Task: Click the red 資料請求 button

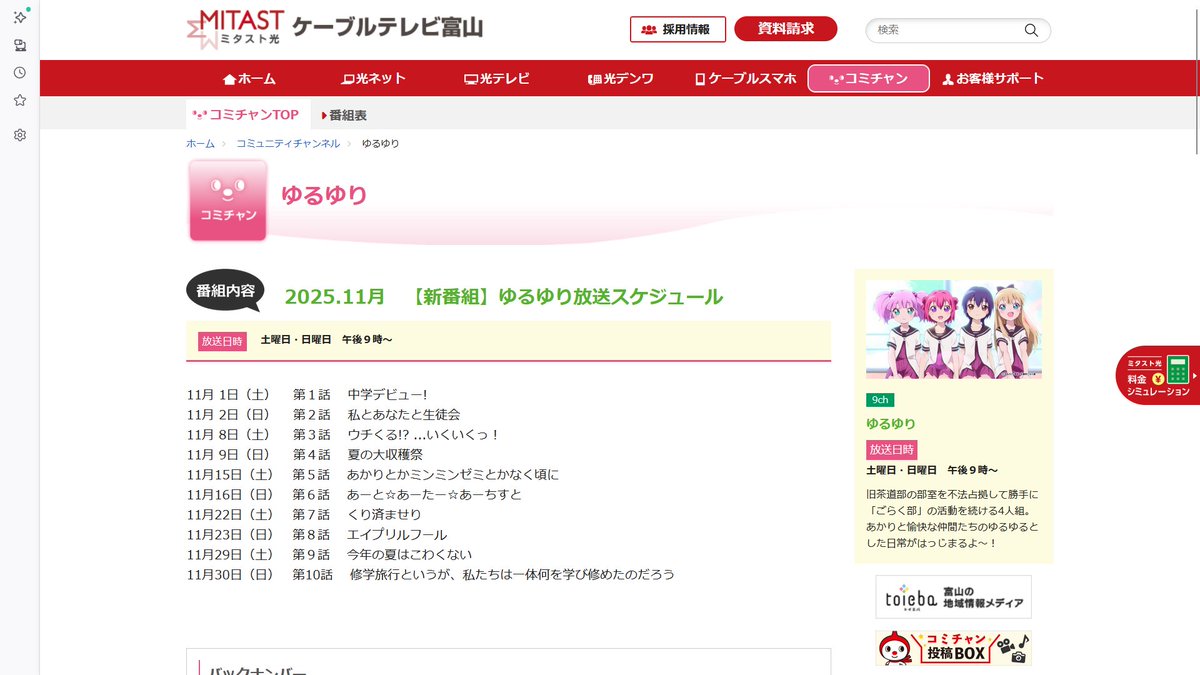Action: pos(786,29)
